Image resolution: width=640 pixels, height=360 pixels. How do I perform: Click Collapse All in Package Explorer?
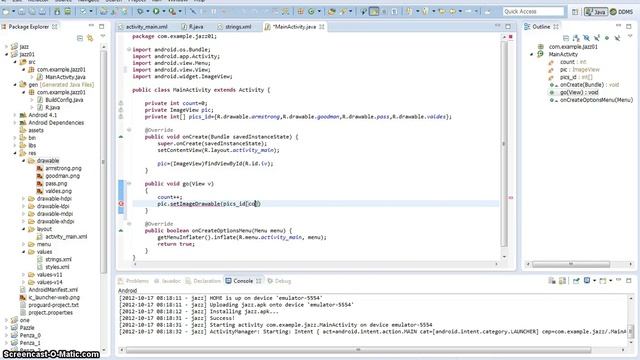coord(80,38)
